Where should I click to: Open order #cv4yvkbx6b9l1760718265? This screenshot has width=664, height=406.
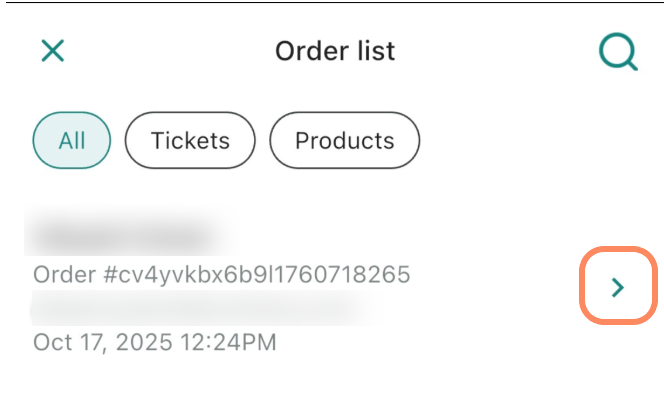tap(221, 275)
